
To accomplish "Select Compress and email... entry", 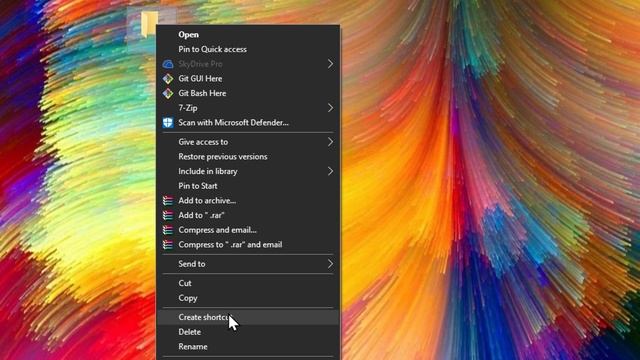I will coord(248,230).
